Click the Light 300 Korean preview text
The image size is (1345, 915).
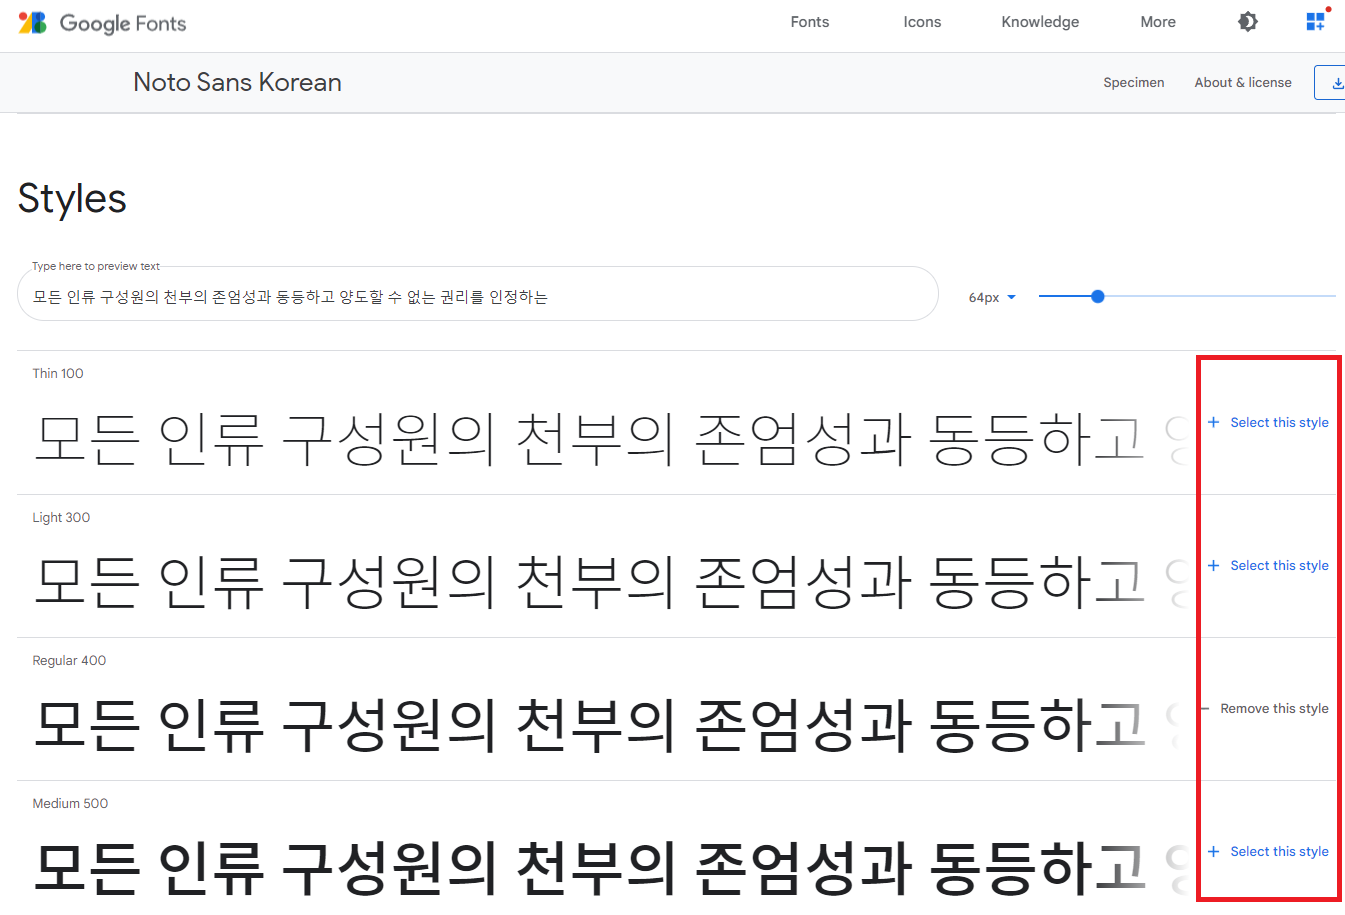click(x=610, y=582)
